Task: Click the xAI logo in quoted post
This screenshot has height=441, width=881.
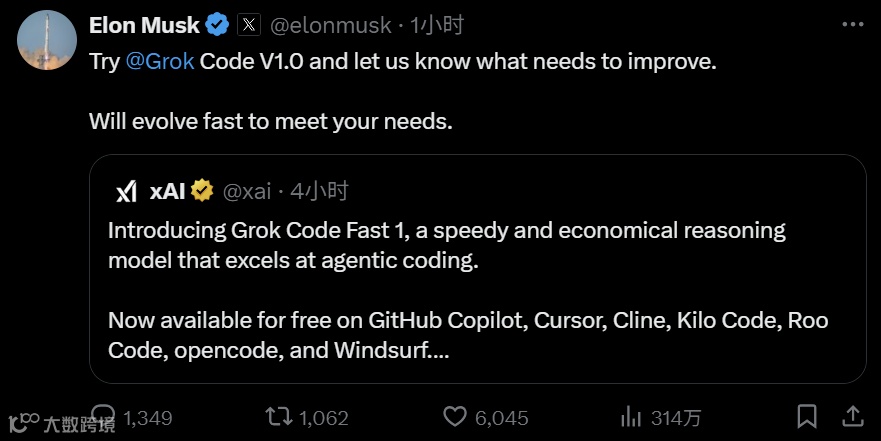Action: (x=125, y=191)
